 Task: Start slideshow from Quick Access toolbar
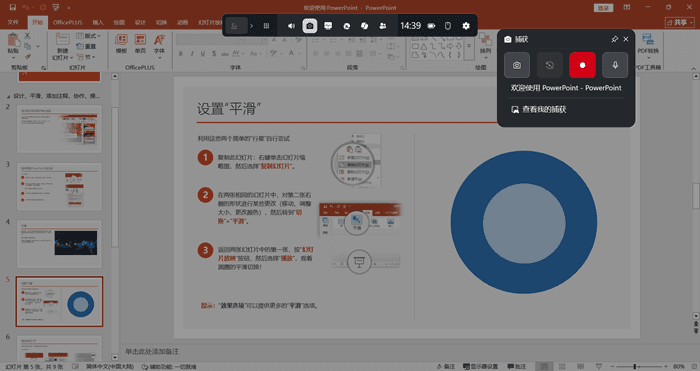[56, 8]
